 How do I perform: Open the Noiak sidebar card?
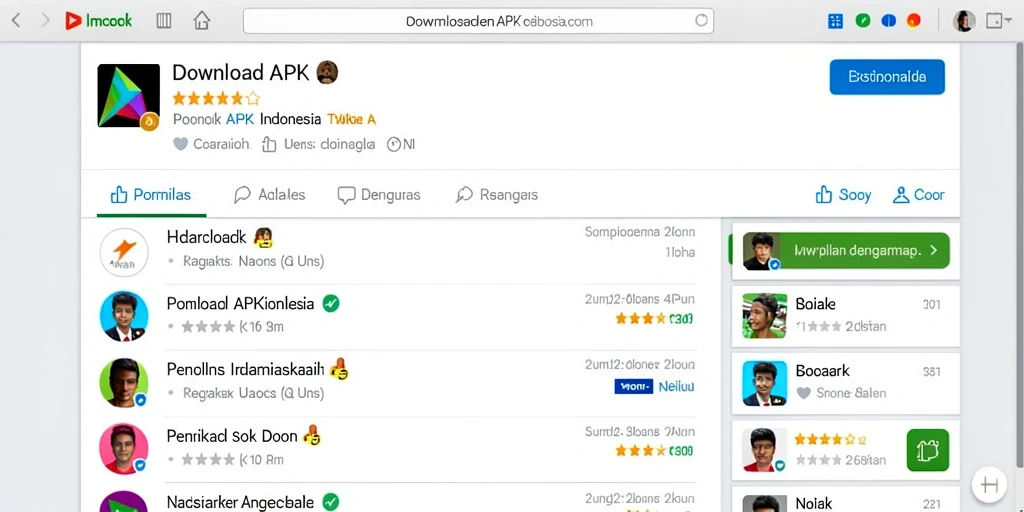(x=846, y=500)
